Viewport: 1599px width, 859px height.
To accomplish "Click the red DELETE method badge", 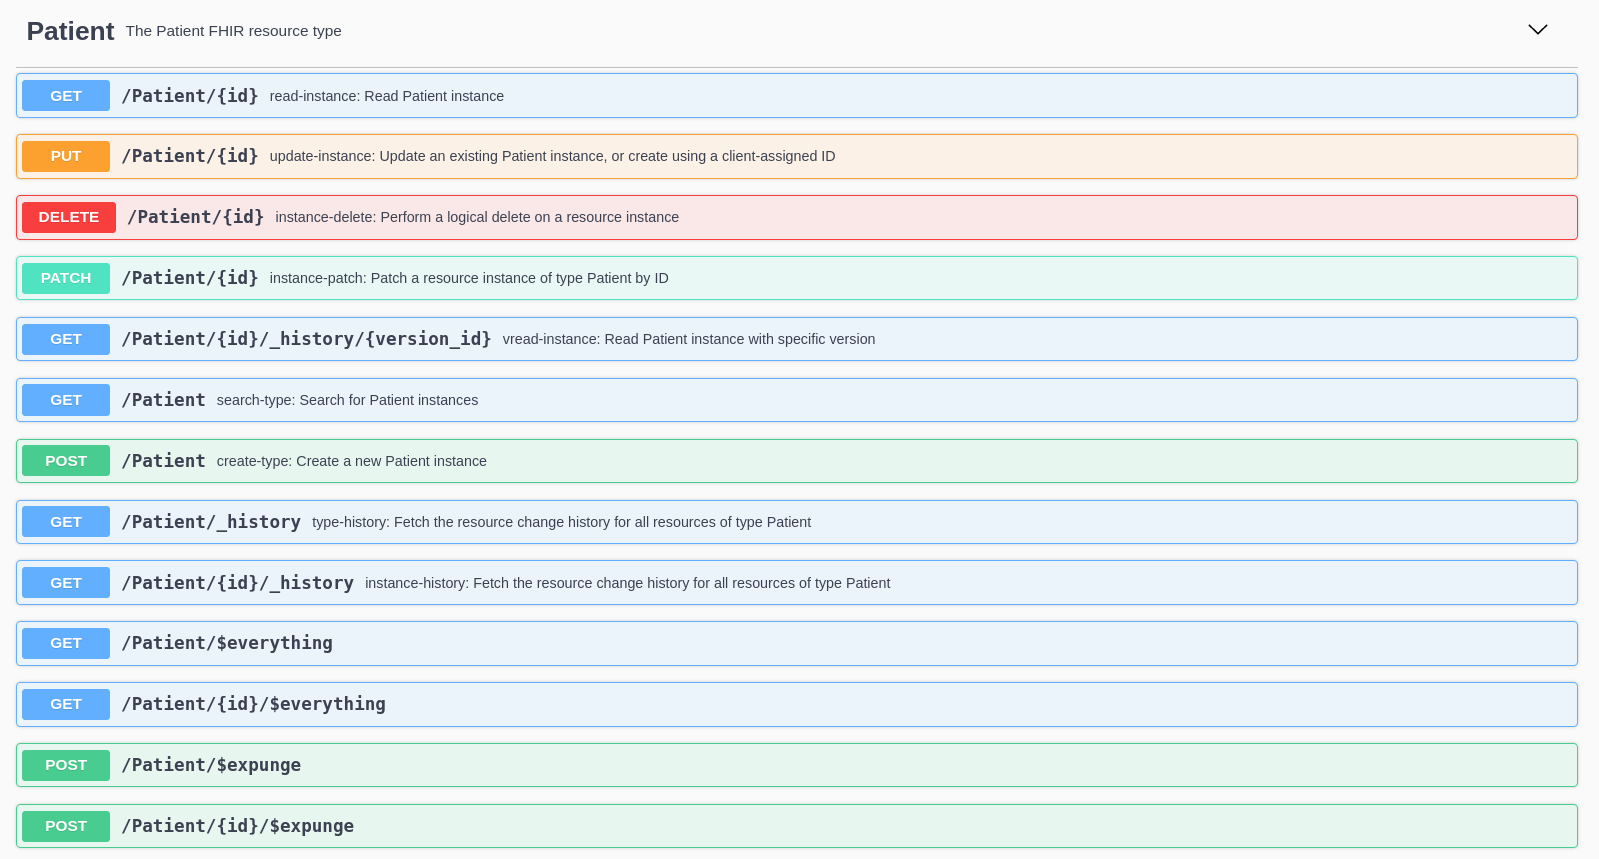I will [x=68, y=217].
